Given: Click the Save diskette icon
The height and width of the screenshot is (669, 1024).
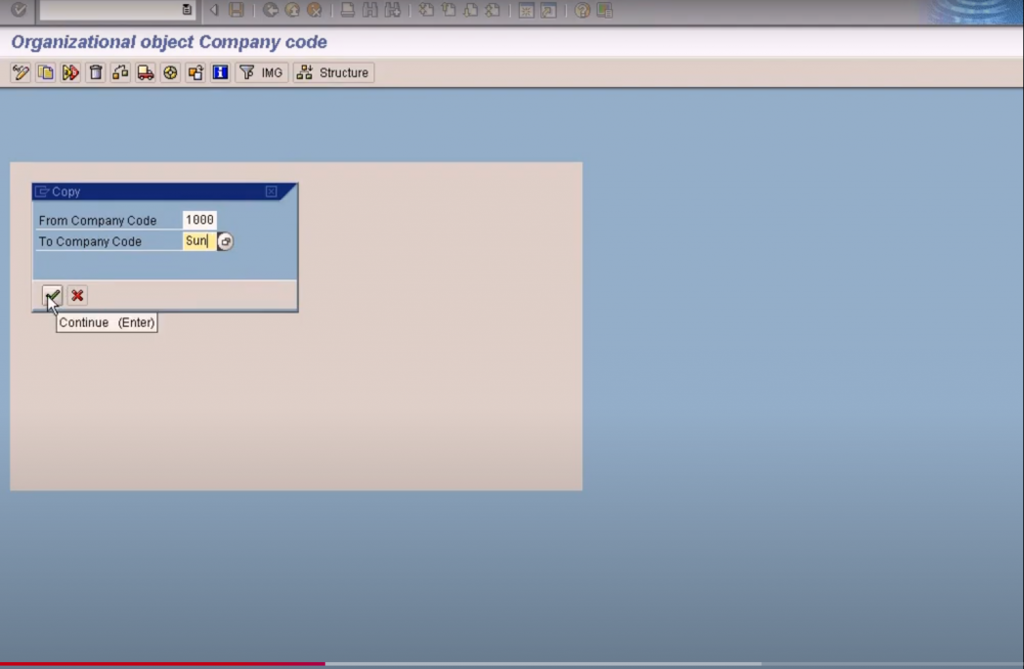Looking at the screenshot, I should coord(236,10).
